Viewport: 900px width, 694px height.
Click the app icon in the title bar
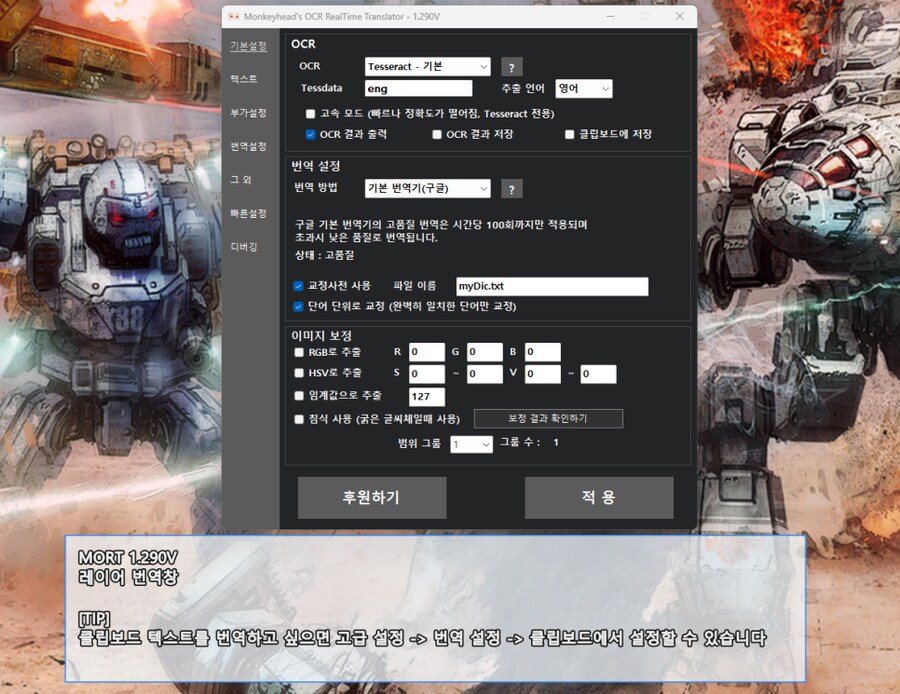click(234, 17)
